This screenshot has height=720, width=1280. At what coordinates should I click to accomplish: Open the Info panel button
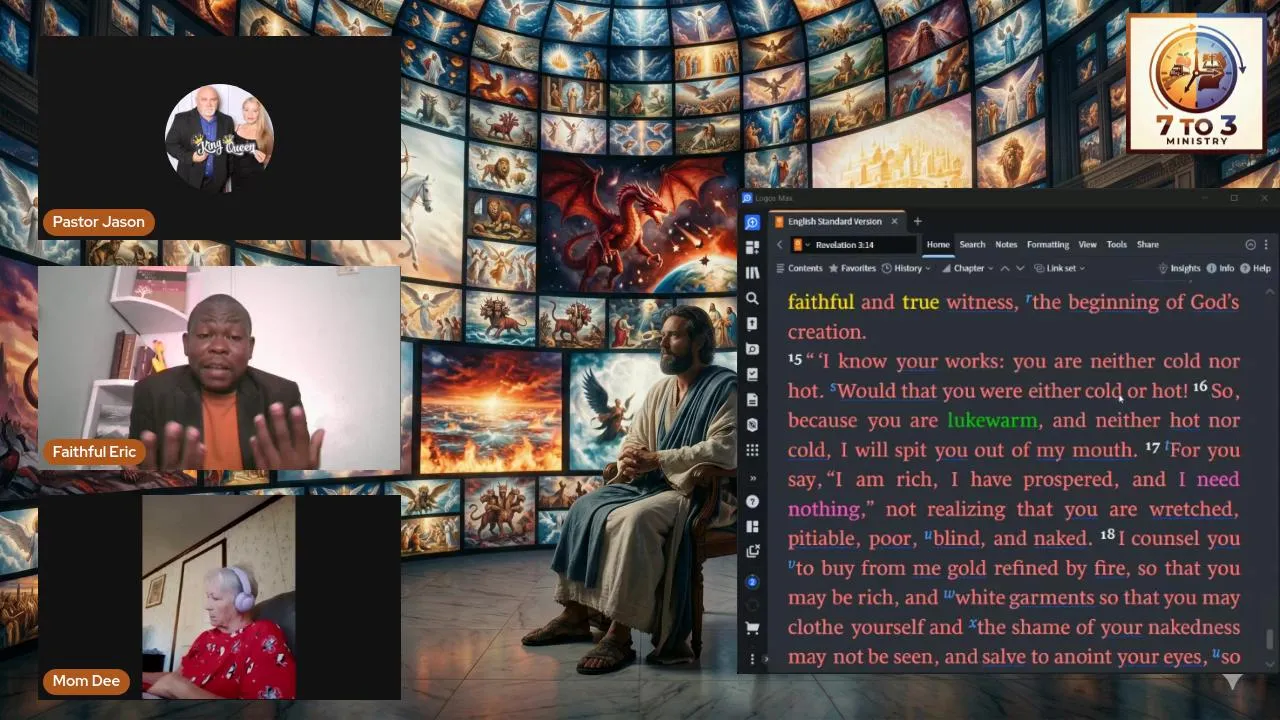click(x=1221, y=268)
